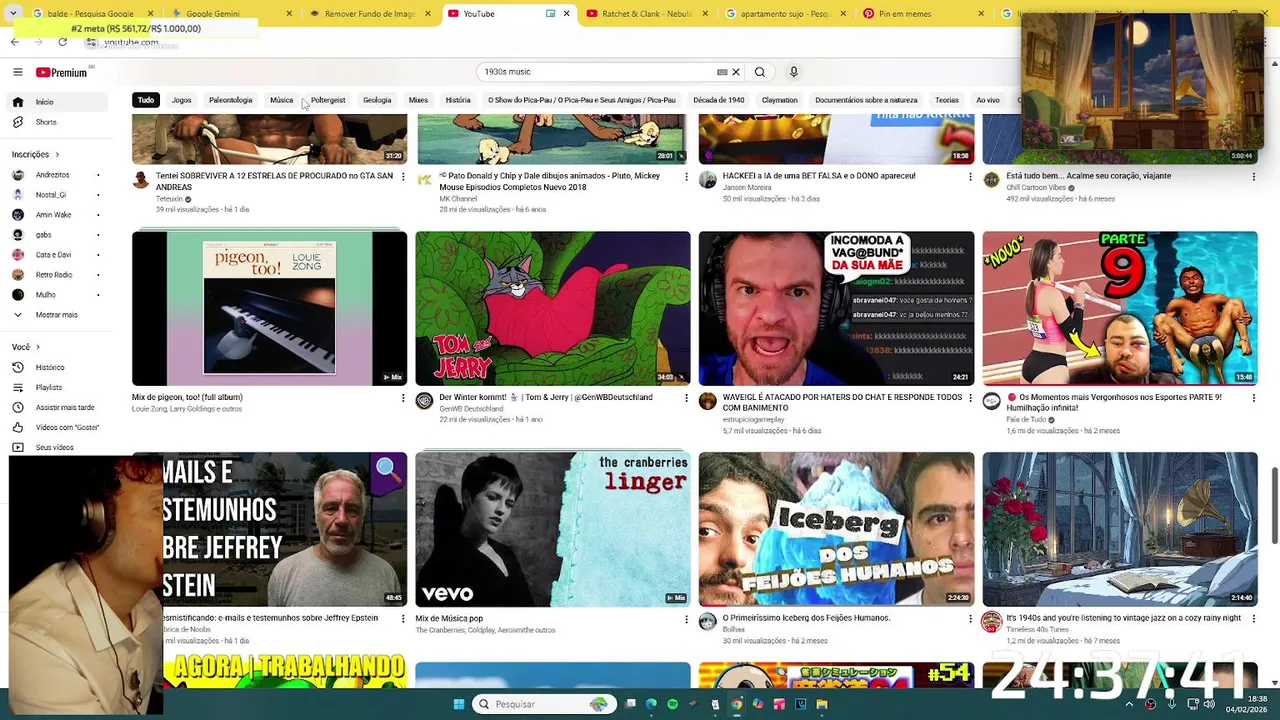
Task: Open the Mix de pigeon, too! title
Action: point(187,398)
